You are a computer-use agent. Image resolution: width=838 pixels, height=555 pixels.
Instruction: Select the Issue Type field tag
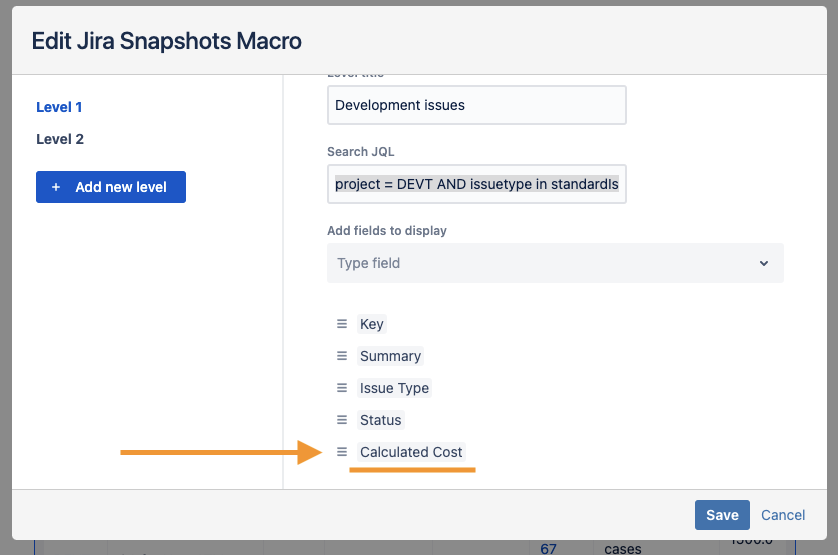[x=394, y=388]
